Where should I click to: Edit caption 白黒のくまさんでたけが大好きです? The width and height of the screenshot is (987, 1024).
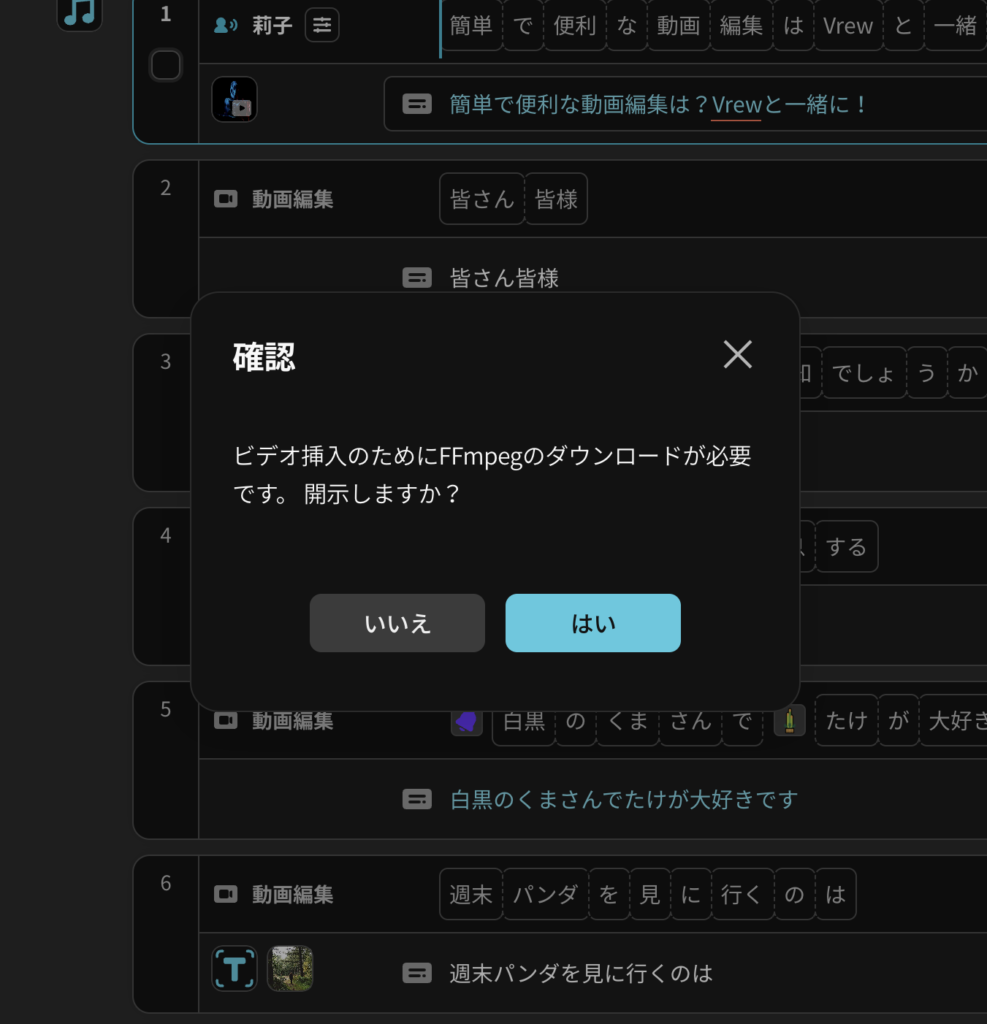624,799
